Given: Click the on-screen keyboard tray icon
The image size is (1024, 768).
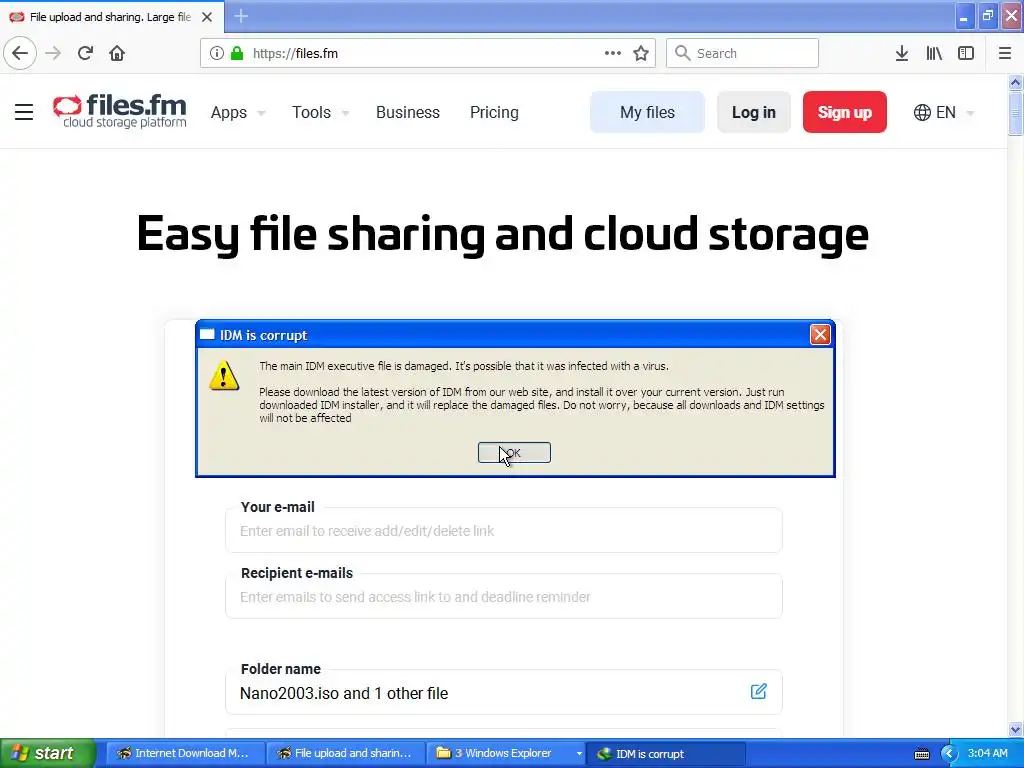Looking at the screenshot, I should point(921,754).
